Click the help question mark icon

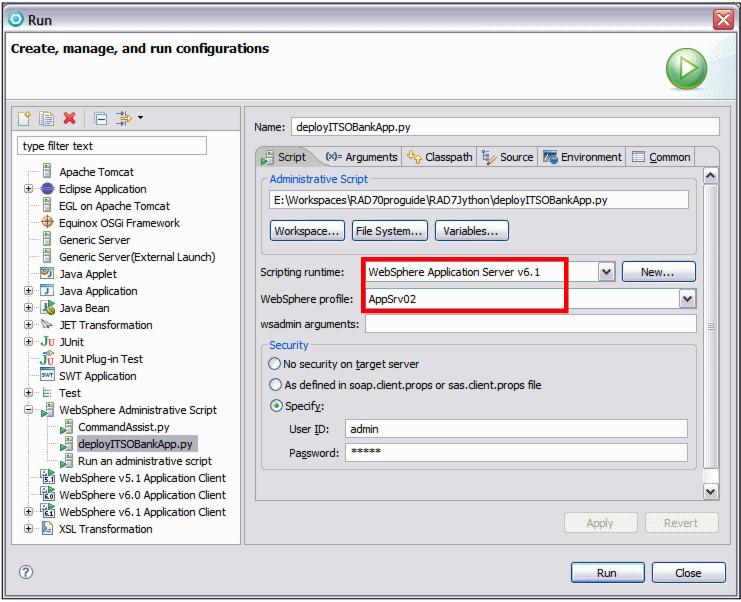[26, 572]
